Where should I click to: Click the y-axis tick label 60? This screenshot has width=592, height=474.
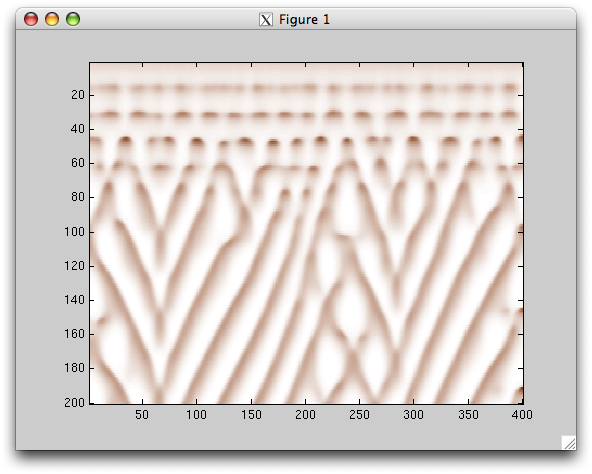(x=77, y=163)
